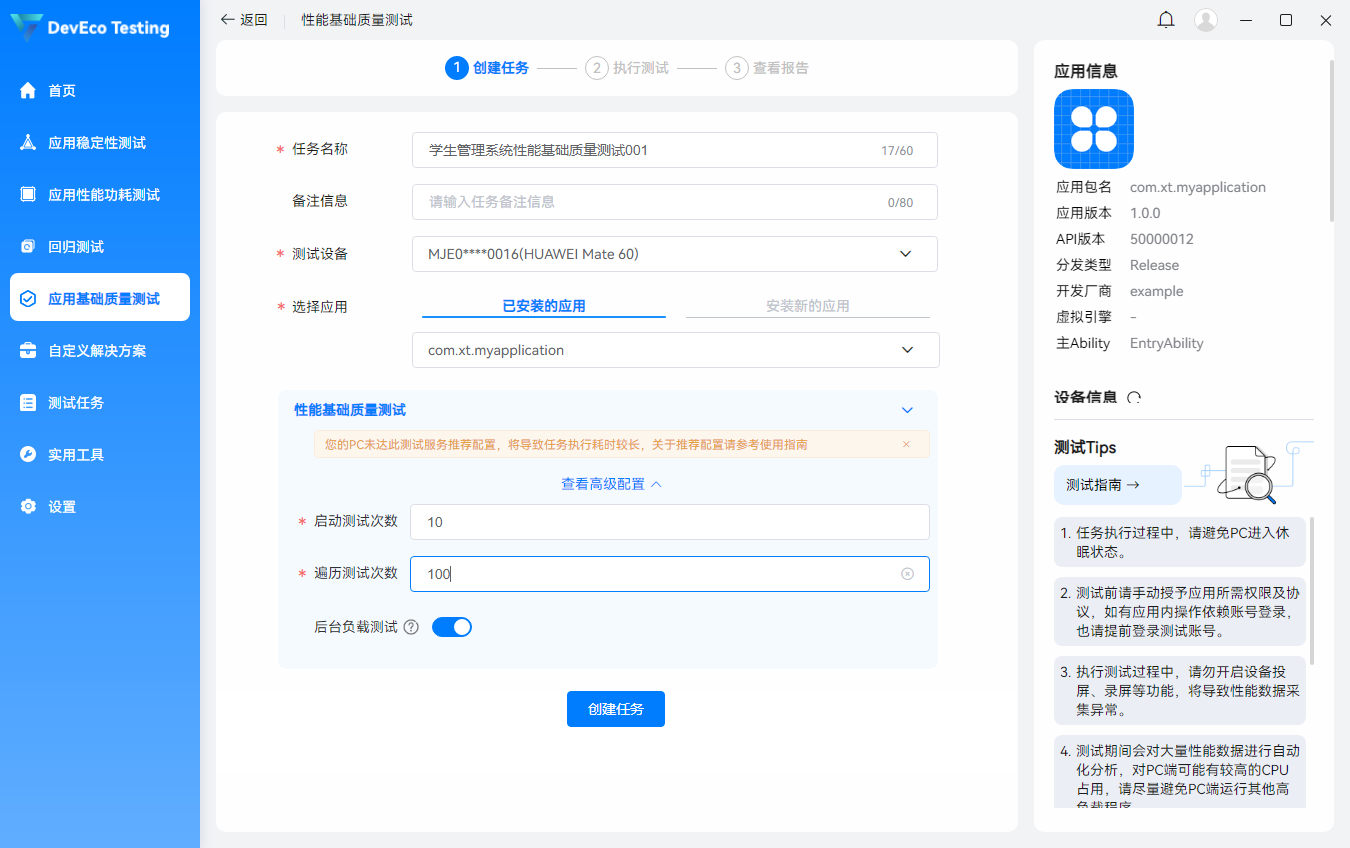Collapse 性能基础质量测试 section chevron
The image size is (1350, 848).
[x=907, y=410]
